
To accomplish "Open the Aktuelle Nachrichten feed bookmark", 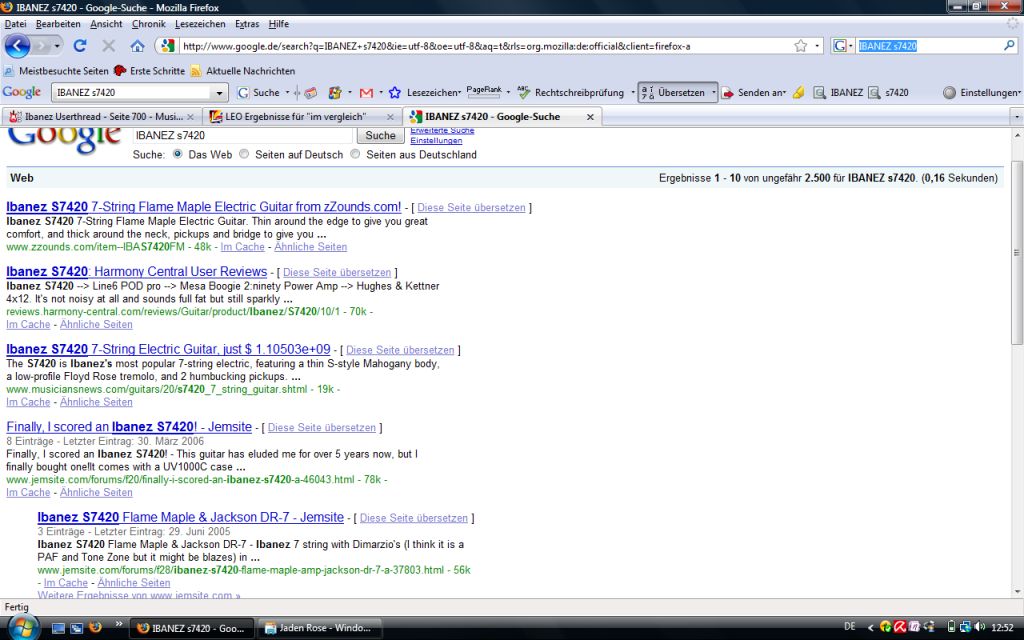I will 243,71.
